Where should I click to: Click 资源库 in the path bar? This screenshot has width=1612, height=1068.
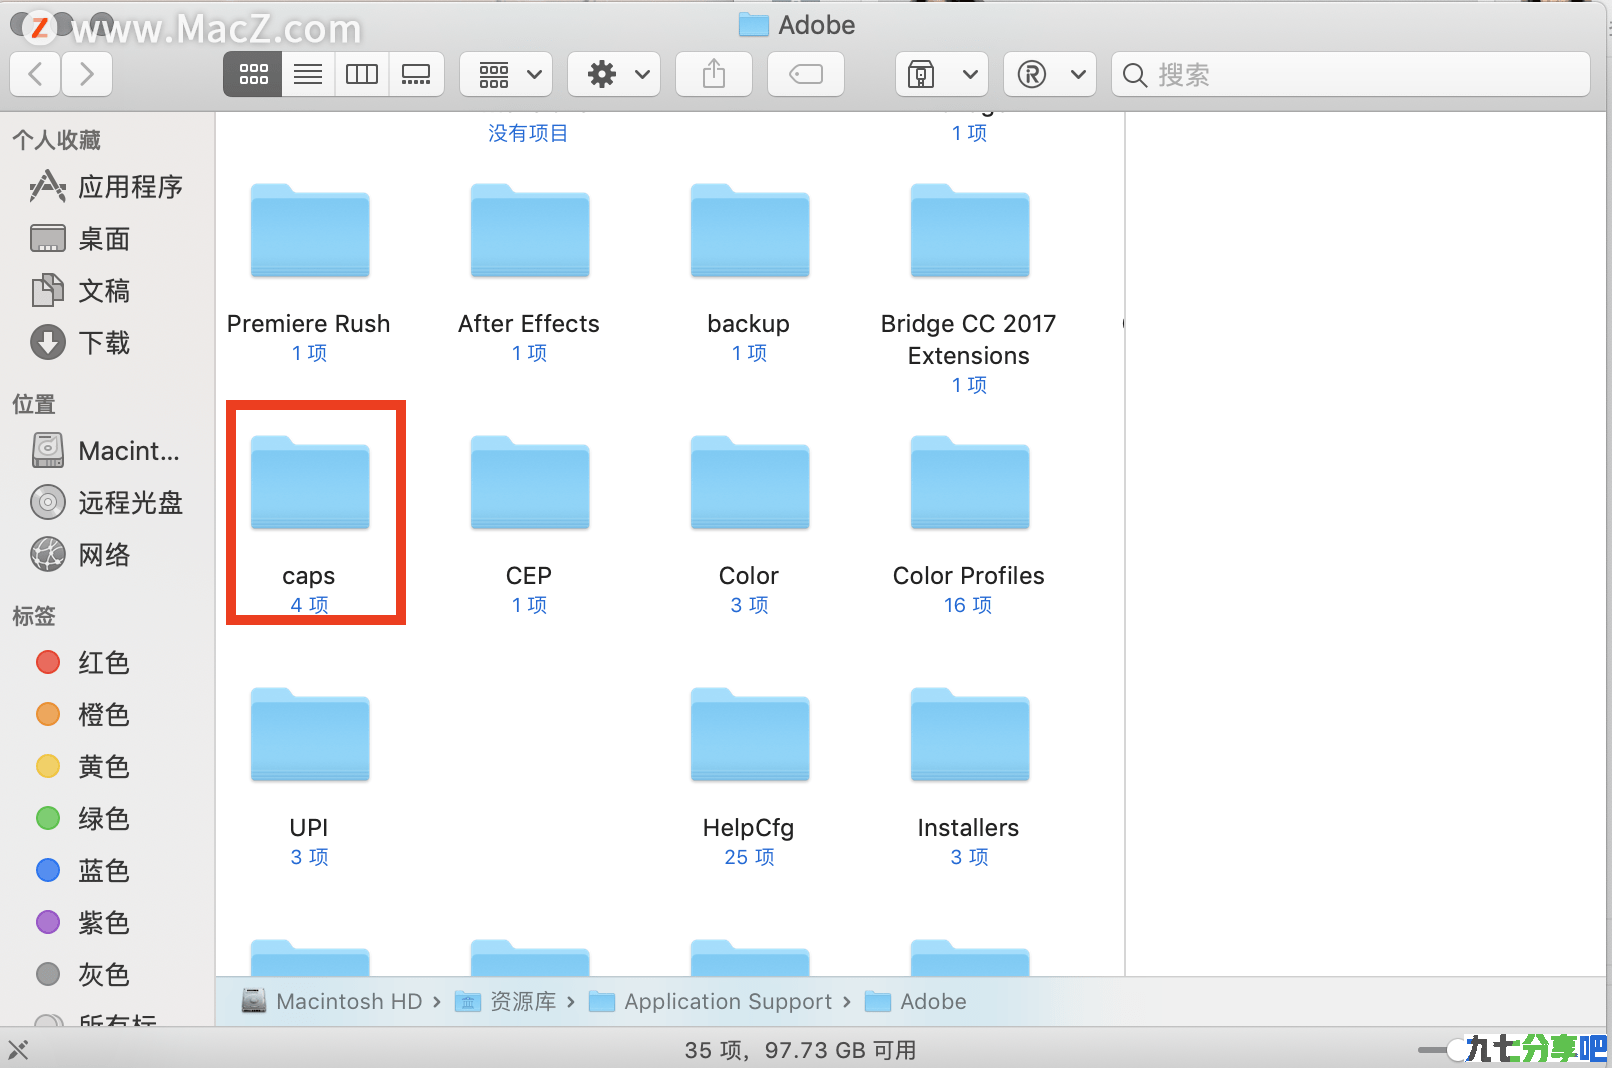click(x=505, y=1001)
